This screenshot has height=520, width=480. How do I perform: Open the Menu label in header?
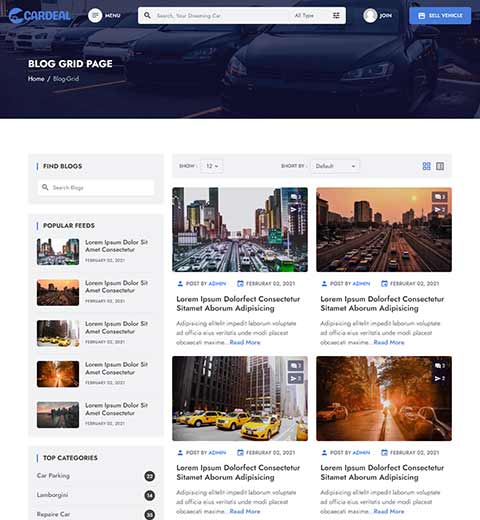click(x=113, y=15)
